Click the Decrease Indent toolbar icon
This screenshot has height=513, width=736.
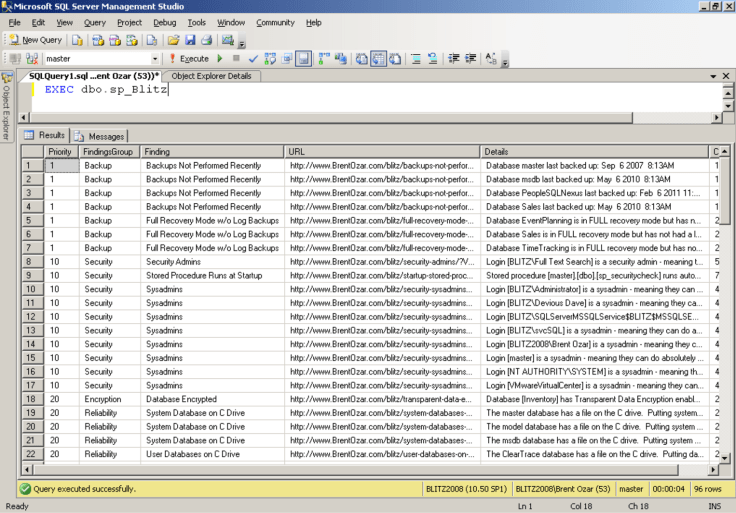coord(454,59)
